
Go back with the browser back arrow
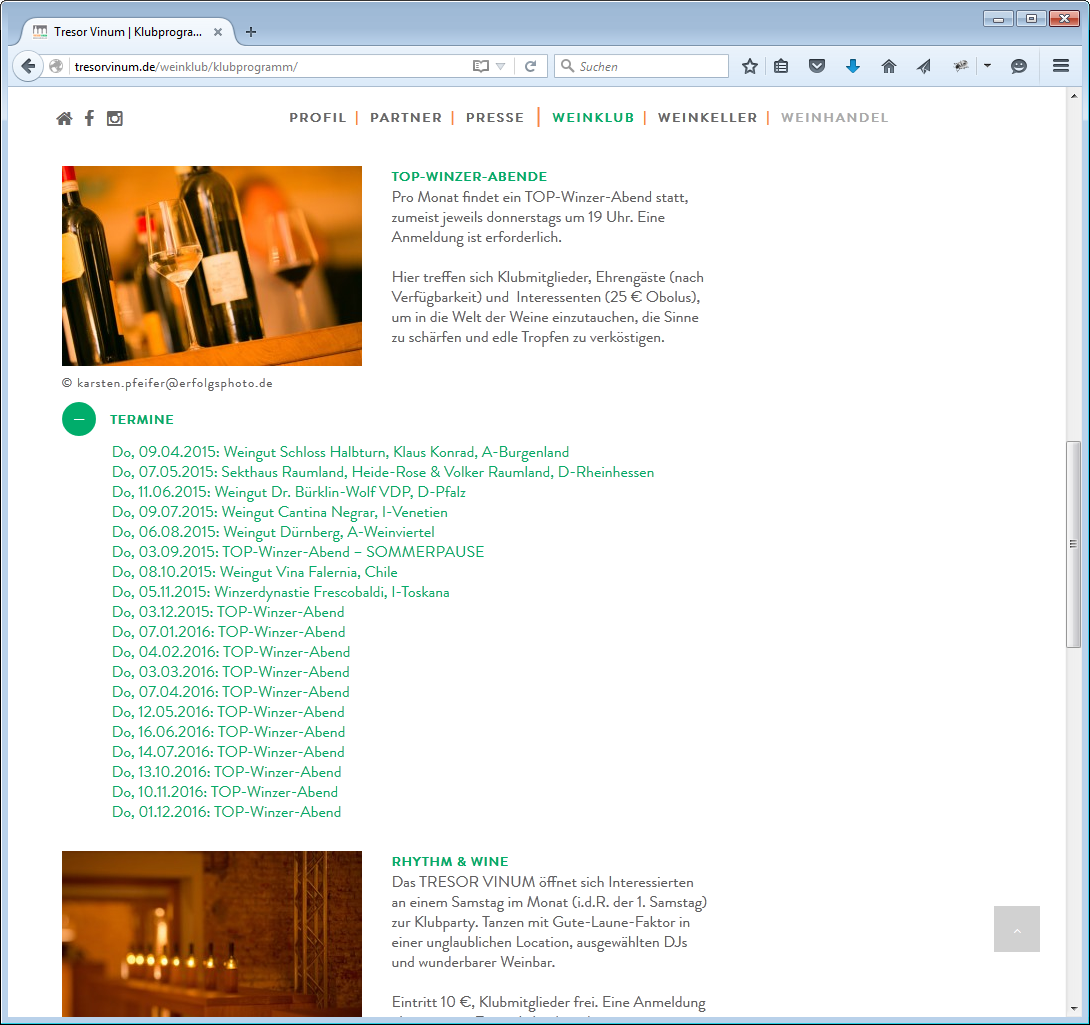coord(28,66)
